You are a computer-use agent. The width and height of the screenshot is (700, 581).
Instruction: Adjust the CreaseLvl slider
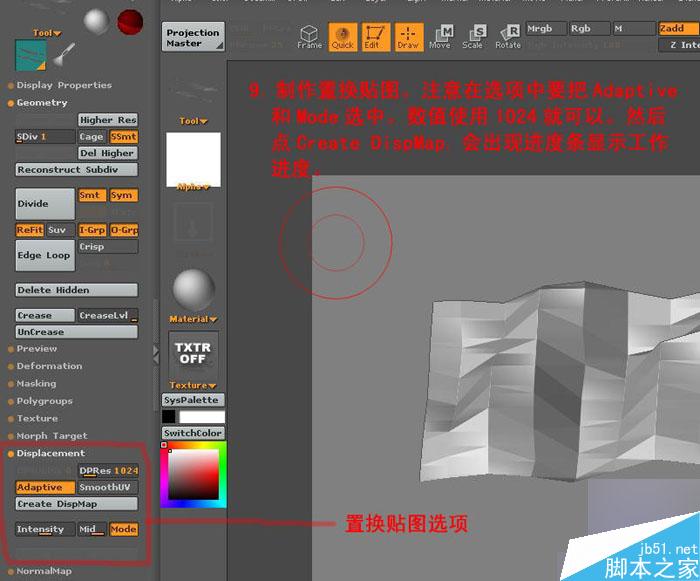tap(108, 316)
